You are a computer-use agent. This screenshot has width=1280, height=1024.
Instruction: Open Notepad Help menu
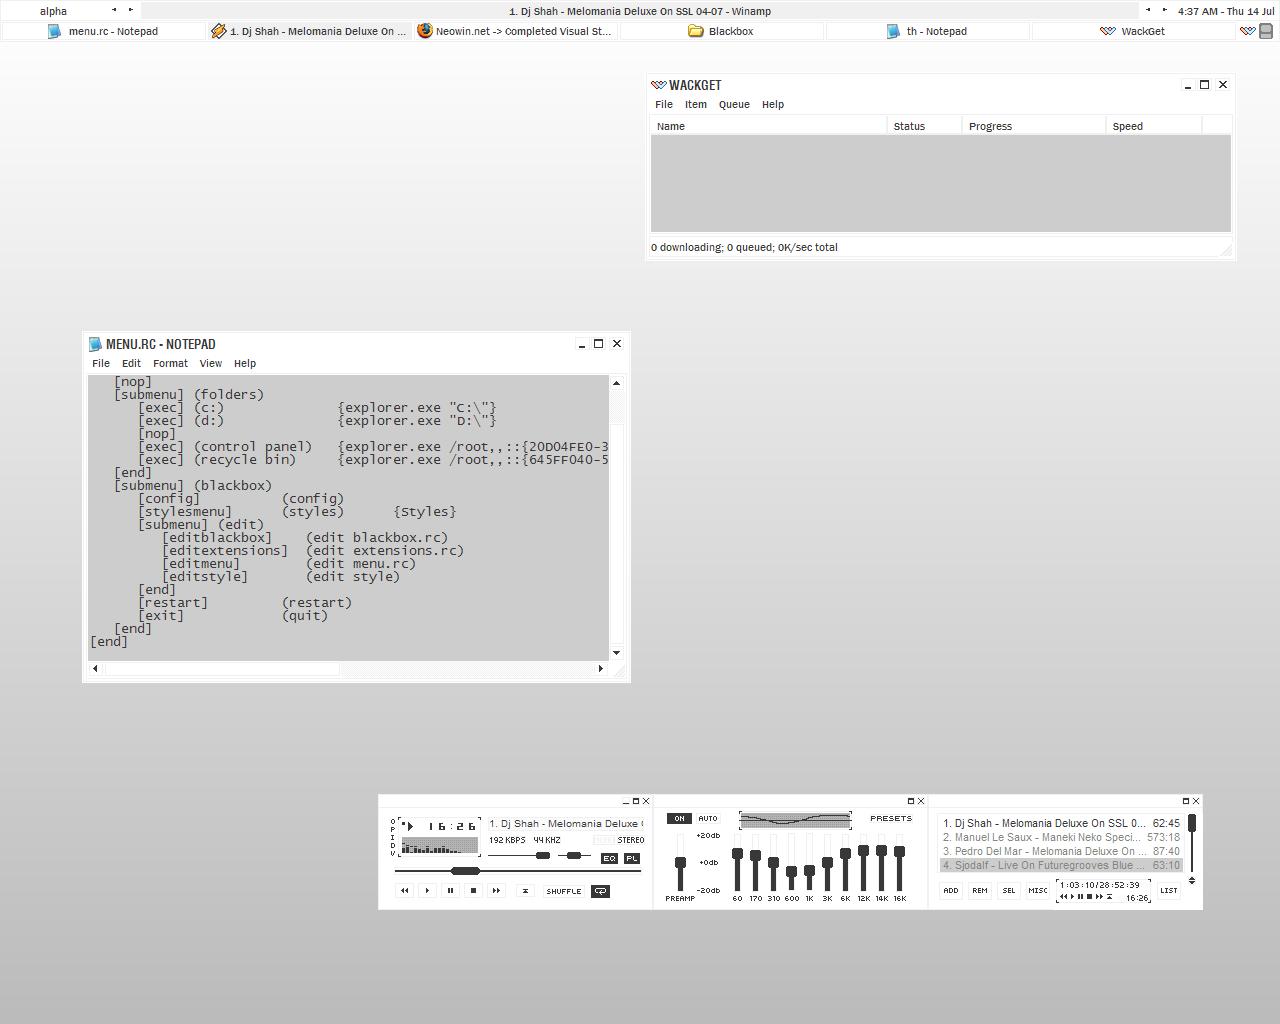245,363
